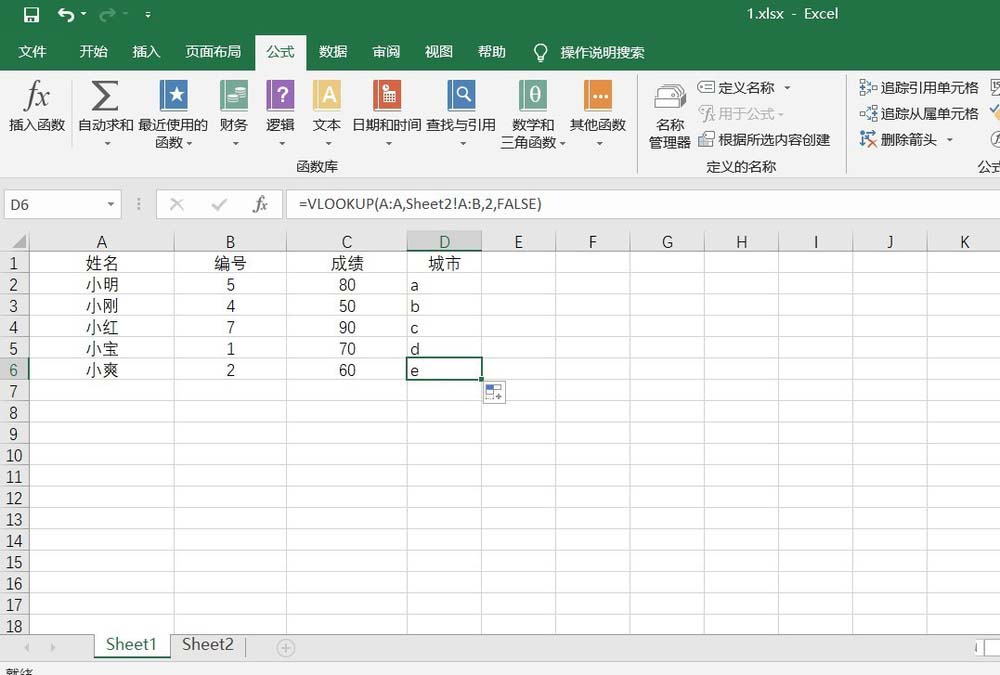Click the 操作说明搜索 lightbulb search box

[589, 52]
